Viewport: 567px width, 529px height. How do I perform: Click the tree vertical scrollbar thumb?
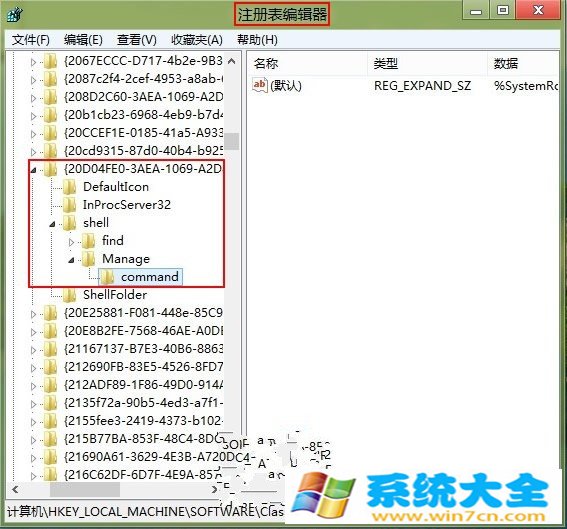pos(231,141)
